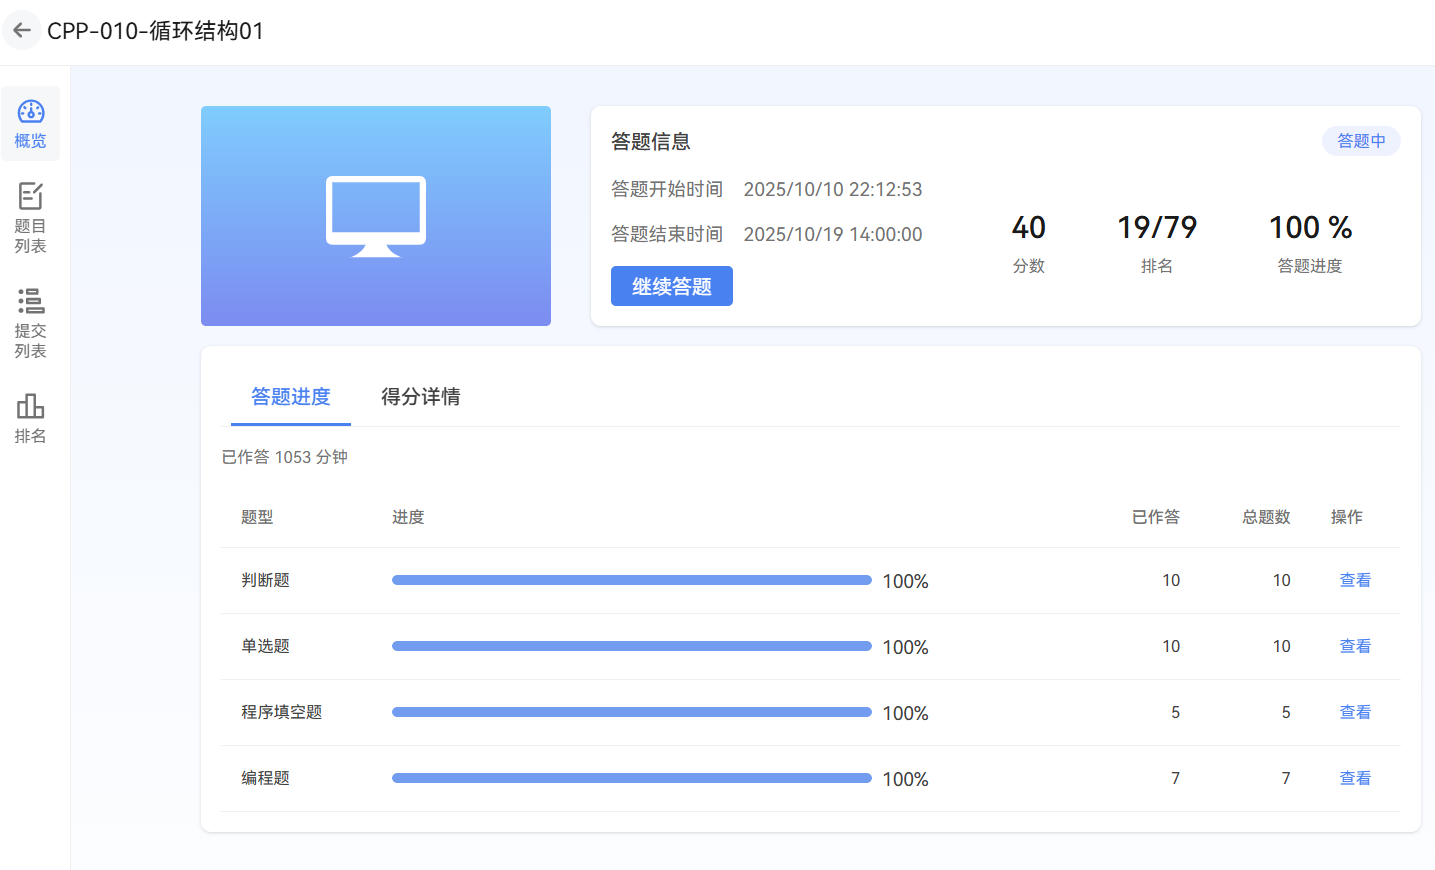Click the 判断题 row label

(x=265, y=580)
